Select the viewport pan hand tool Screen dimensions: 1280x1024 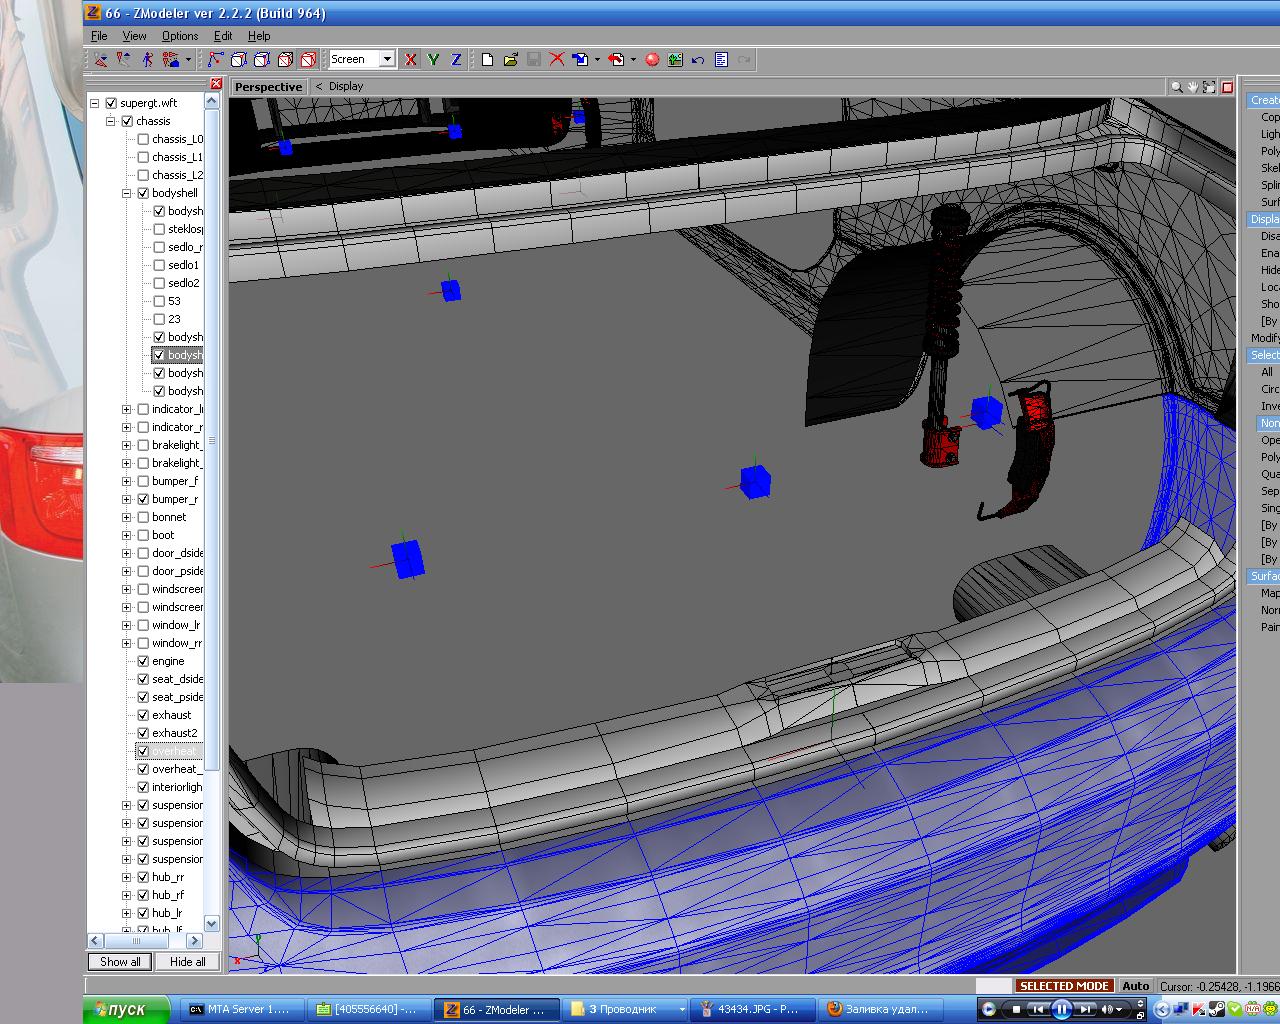[x=1193, y=87]
